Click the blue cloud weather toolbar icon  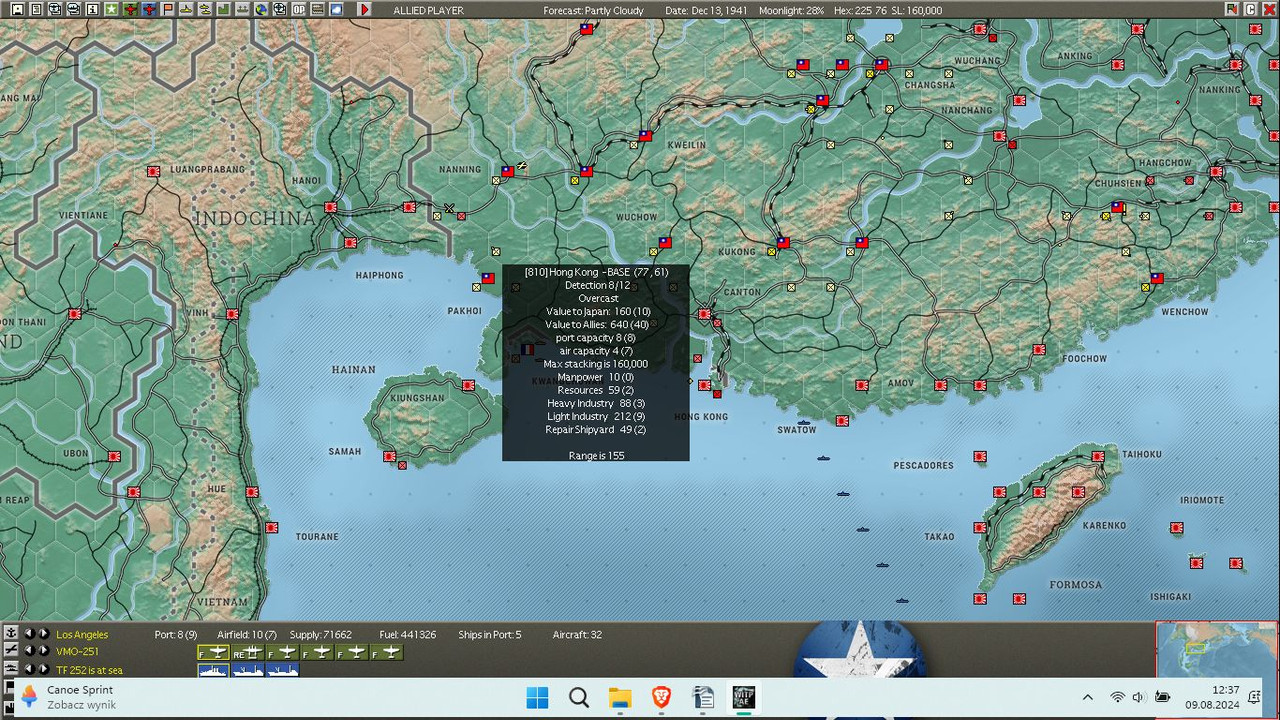click(336, 9)
